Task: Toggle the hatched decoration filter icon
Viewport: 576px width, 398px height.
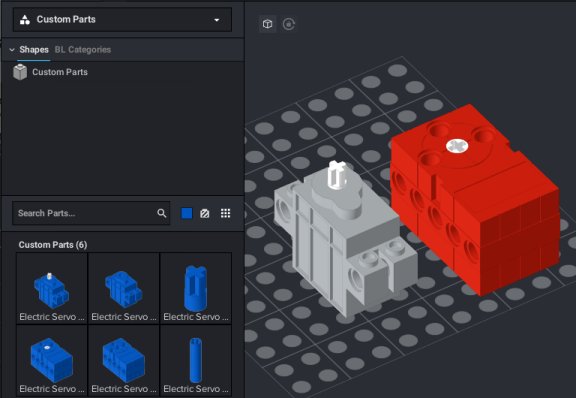Action: (205, 213)
